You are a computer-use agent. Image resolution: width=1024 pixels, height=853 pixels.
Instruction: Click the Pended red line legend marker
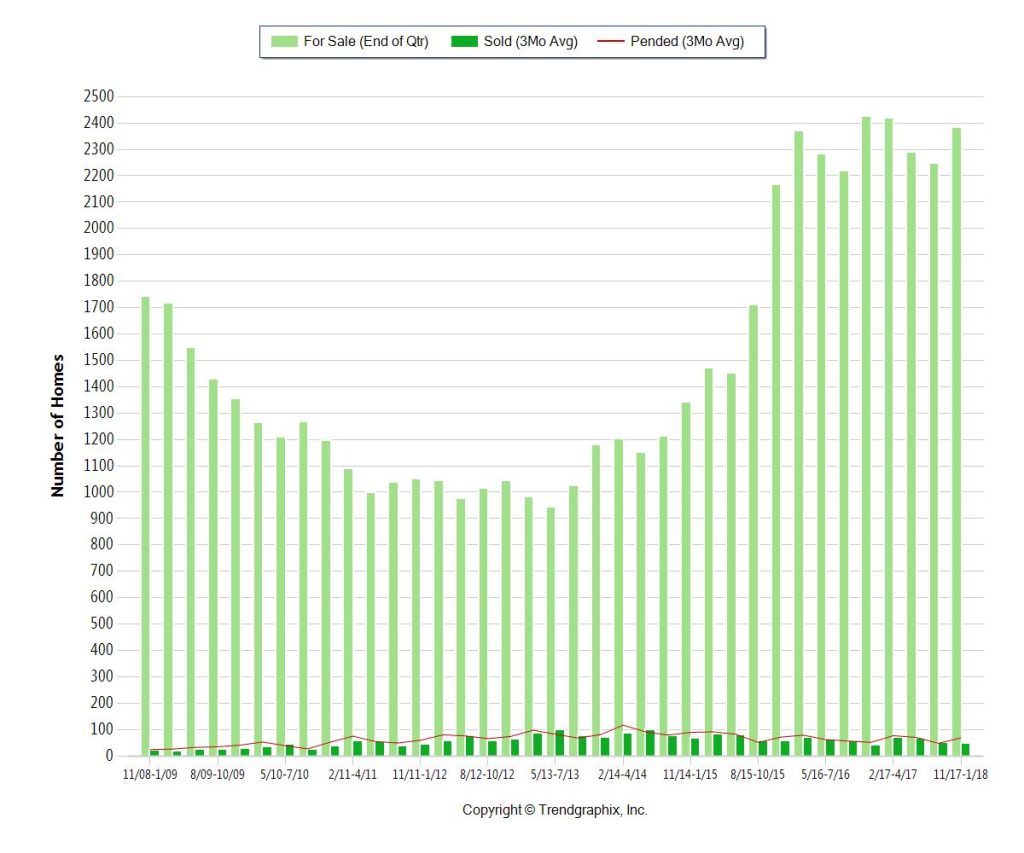tap(611, 42)
